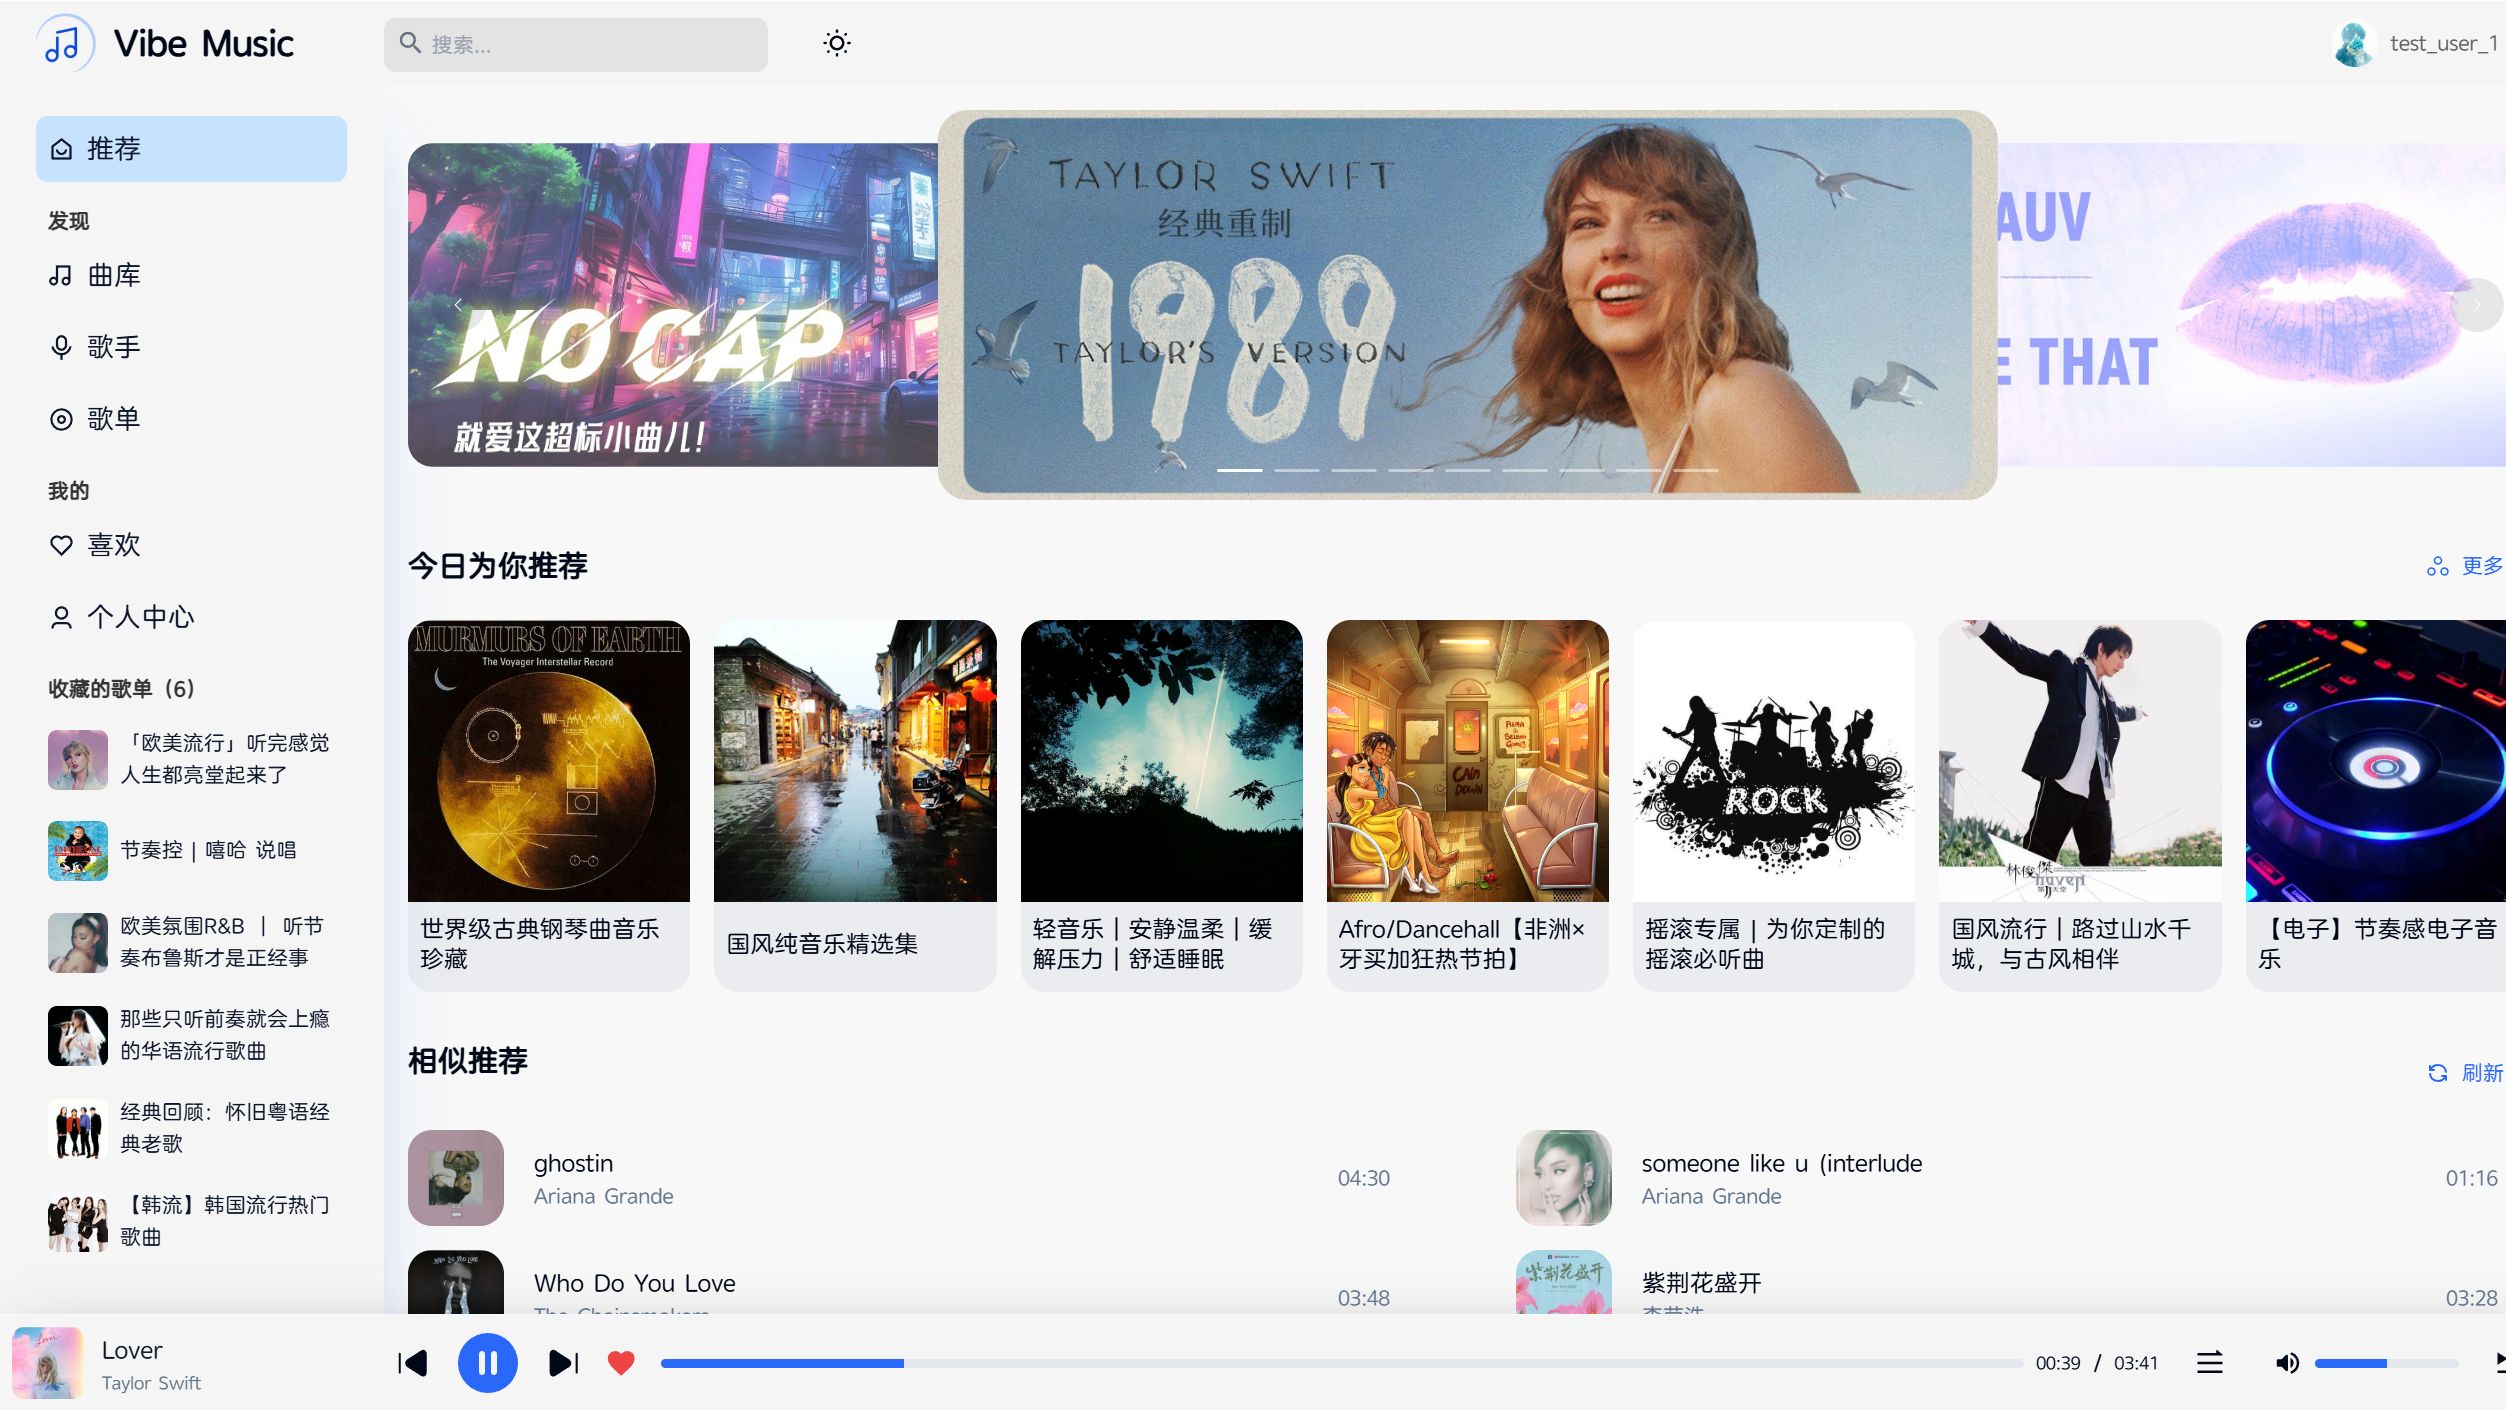Open playlist 那些只听前奏就会上瘾的华语流行歌曲

tap(191, 1035)
